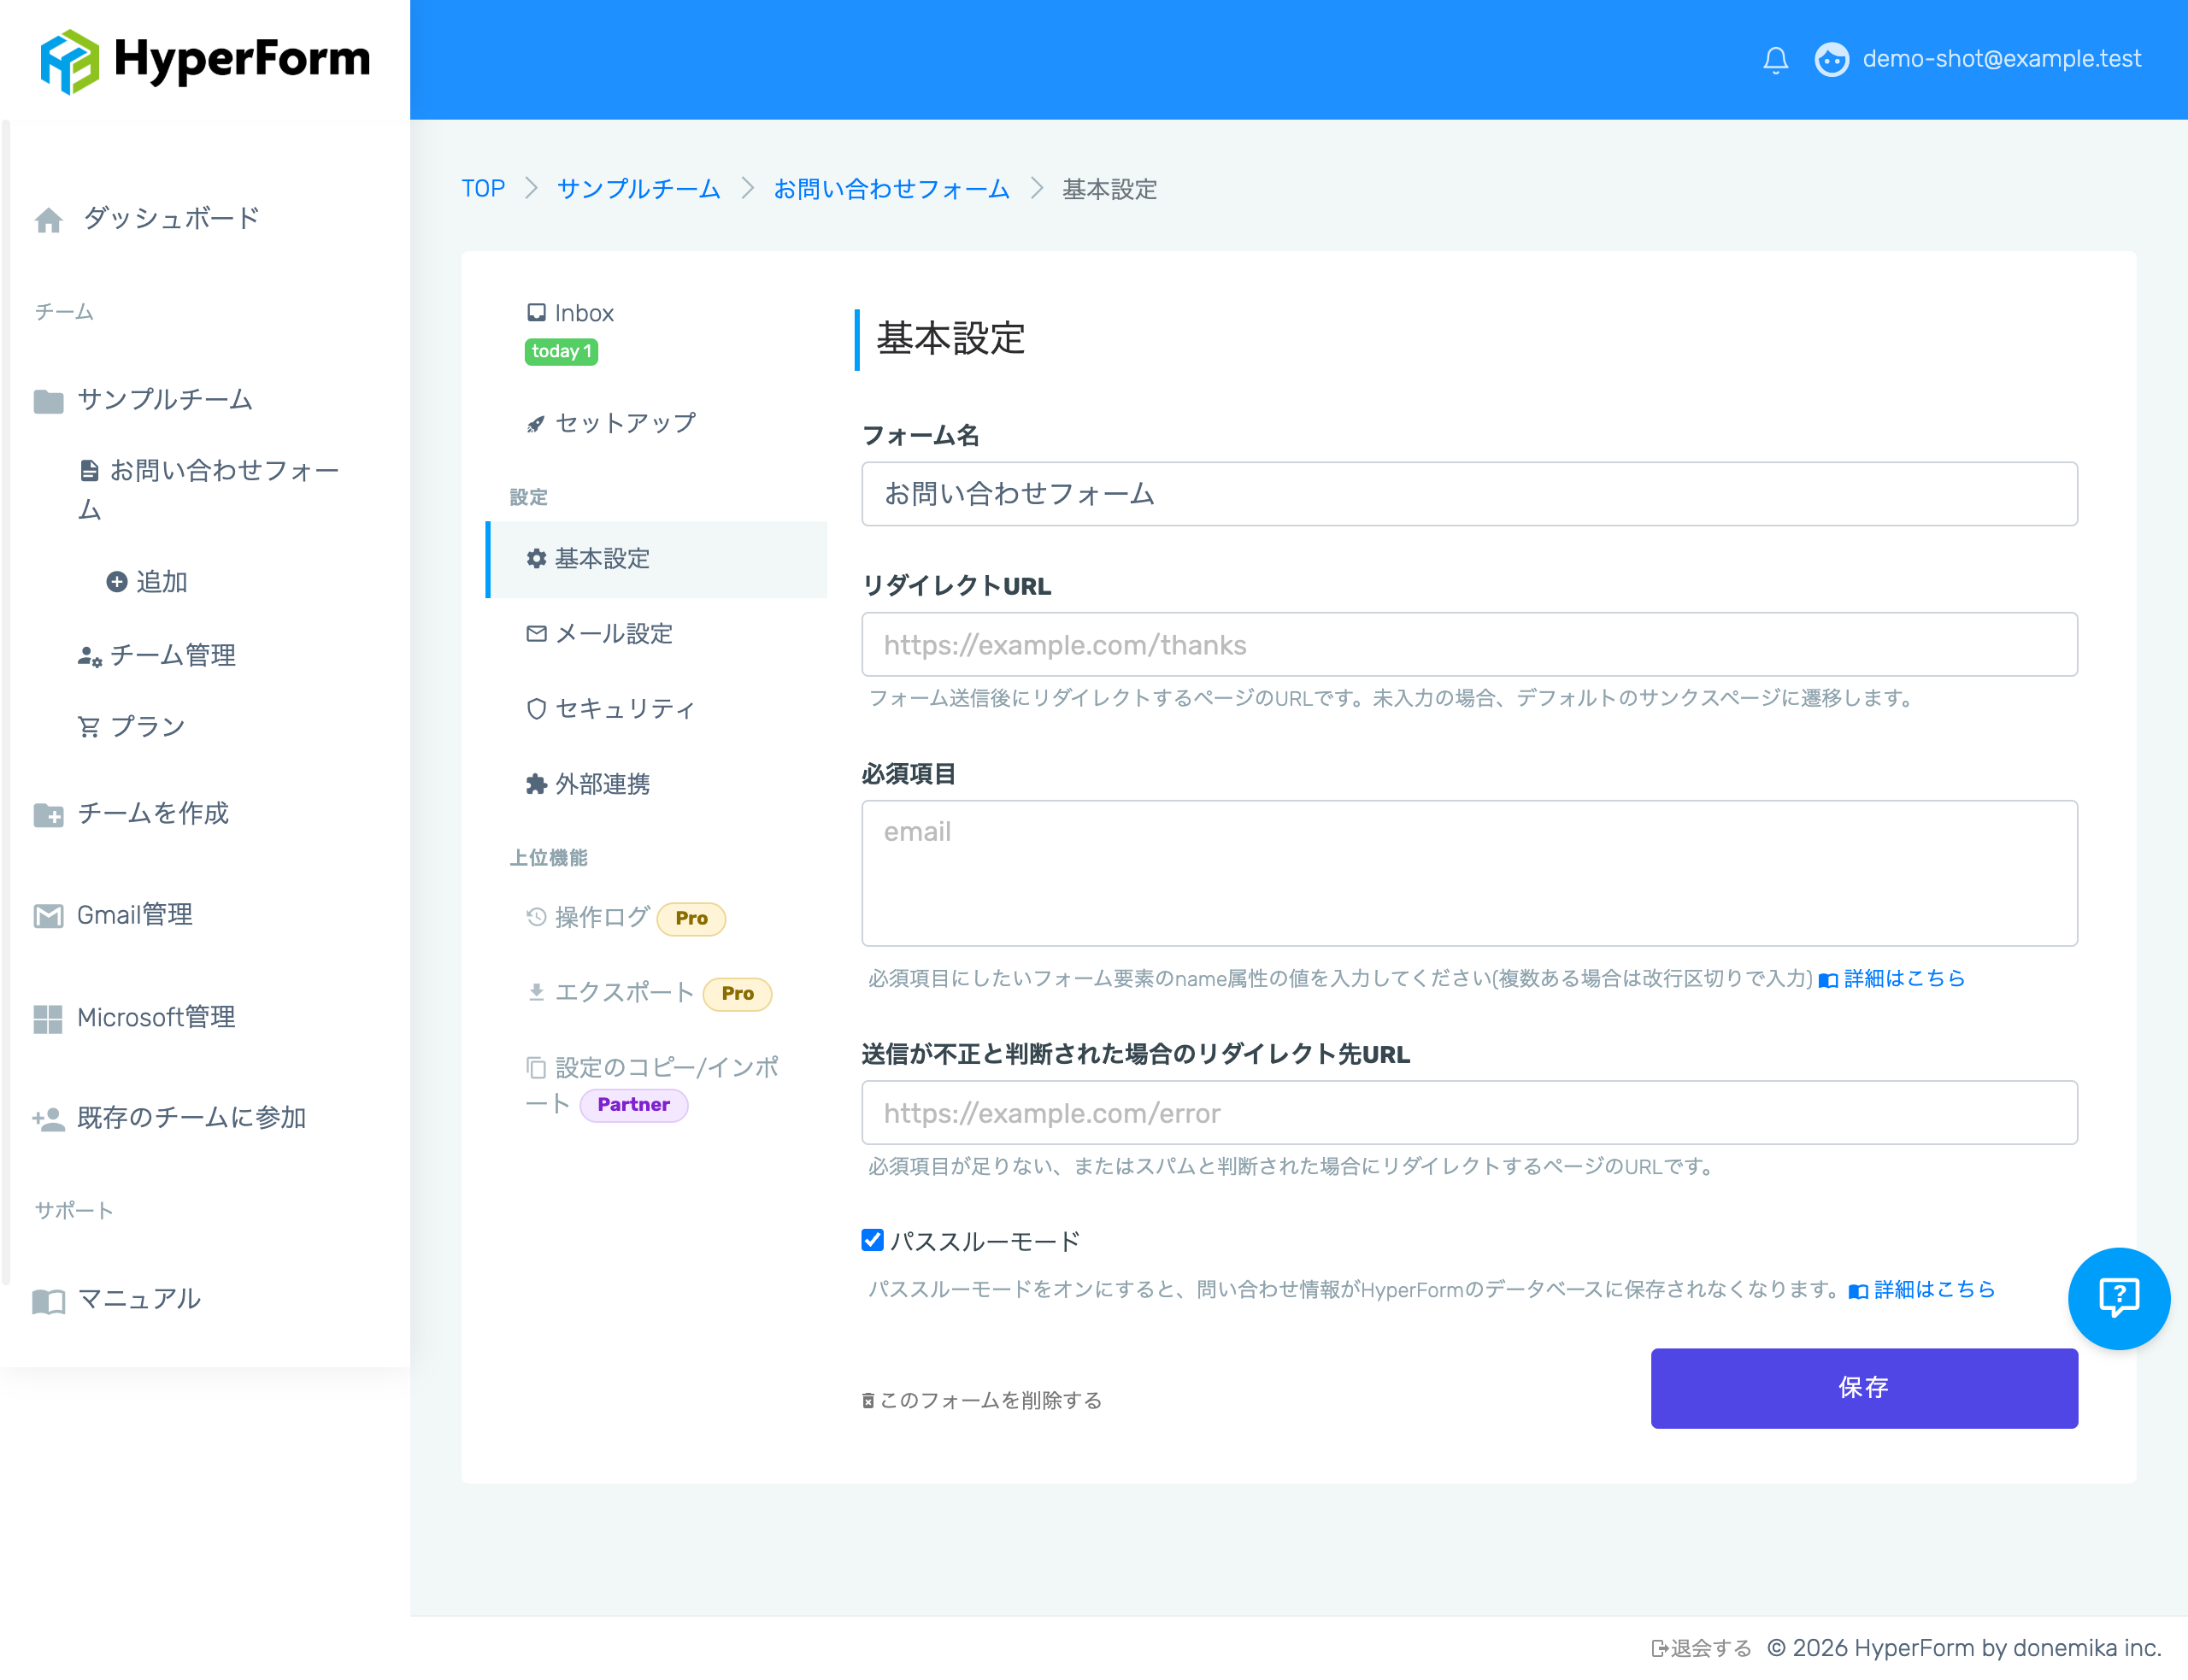Click the 基本設定 gear icon
The height and width of the screenshot is (1680, 2188).
[536, 559]
